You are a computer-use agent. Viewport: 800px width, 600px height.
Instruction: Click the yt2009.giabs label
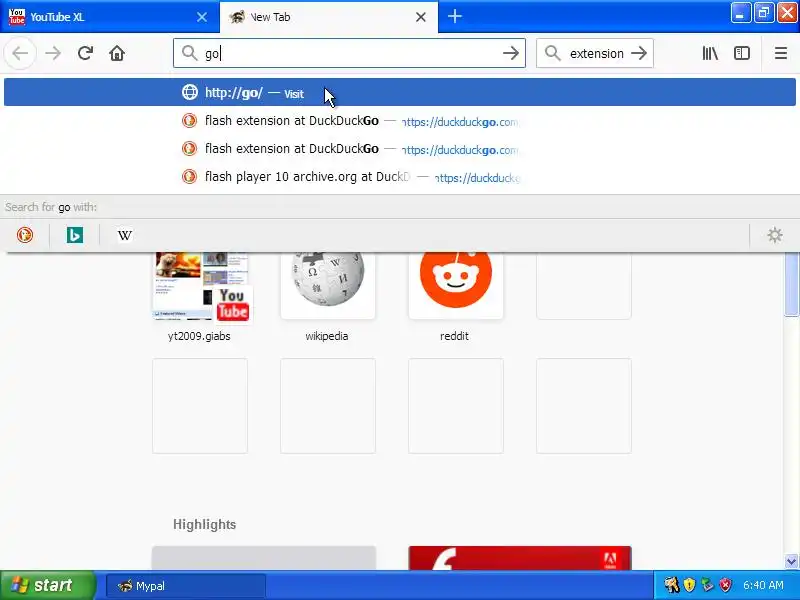pyautogui.click(x=199, y=336)
